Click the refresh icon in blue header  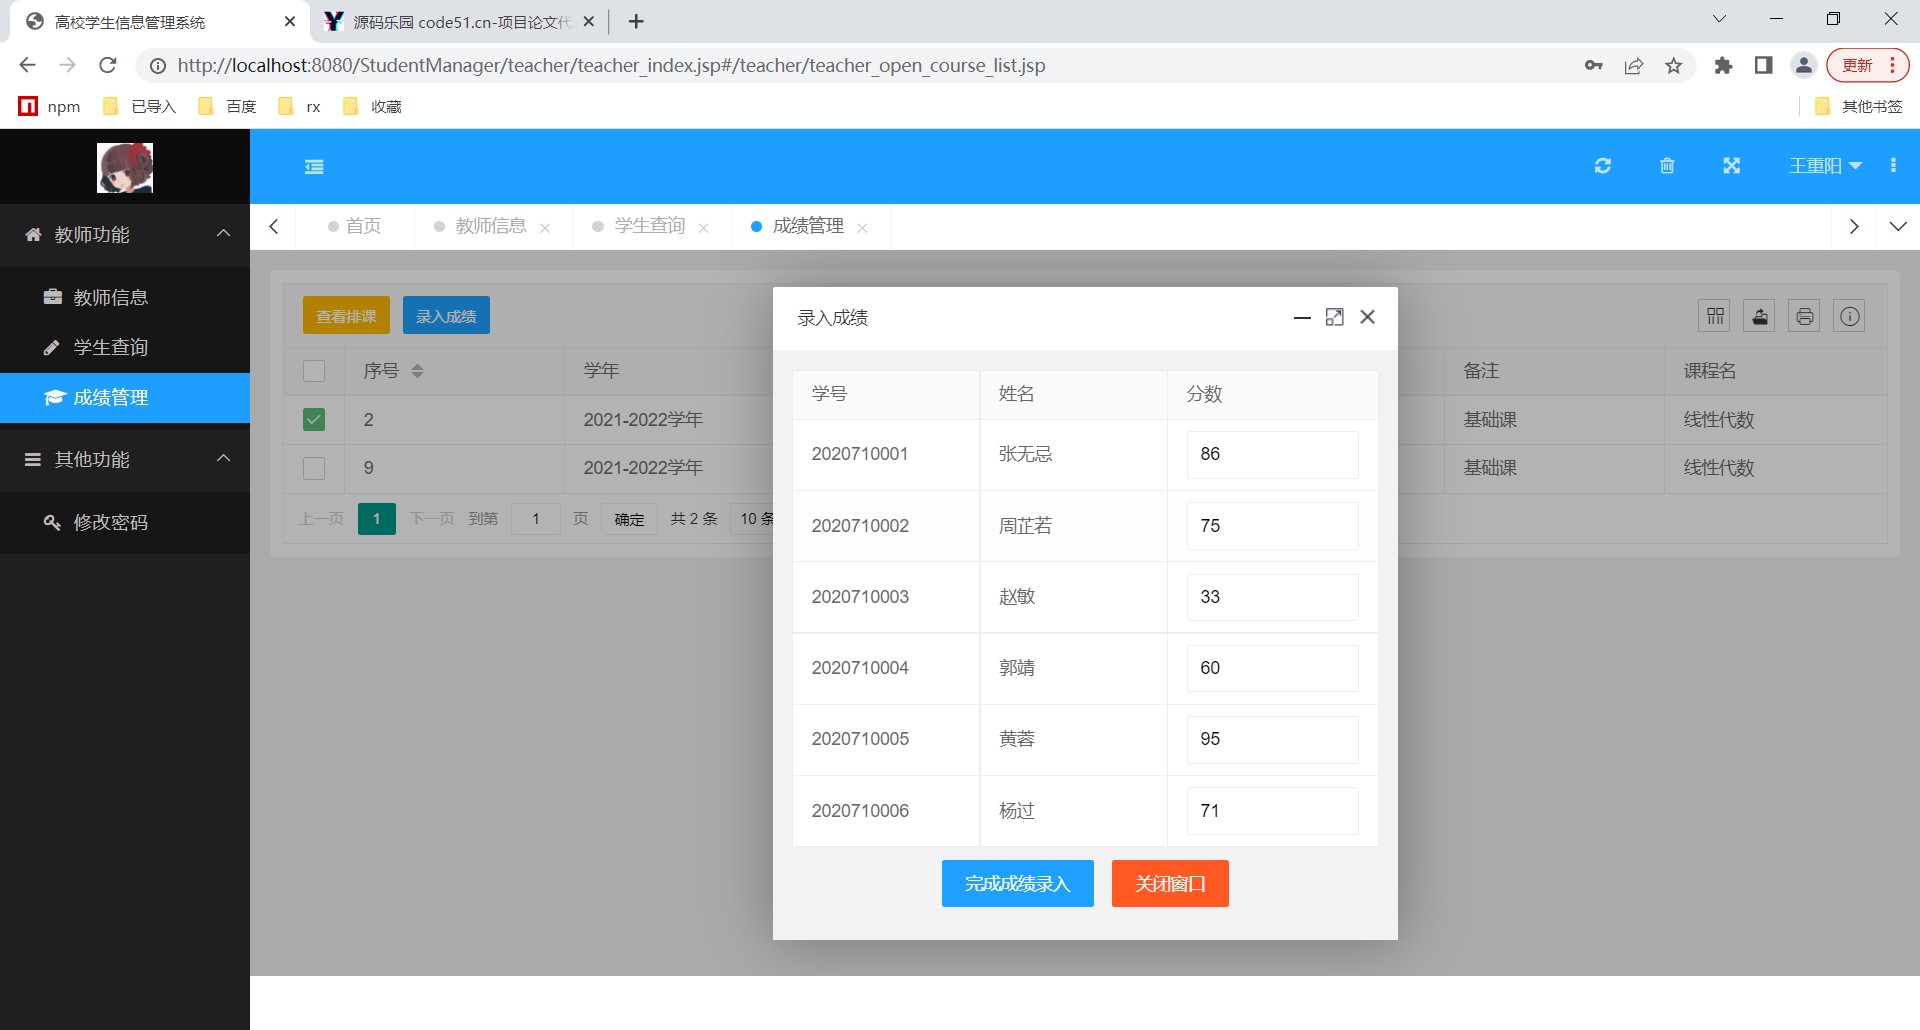coord(1602,166)
